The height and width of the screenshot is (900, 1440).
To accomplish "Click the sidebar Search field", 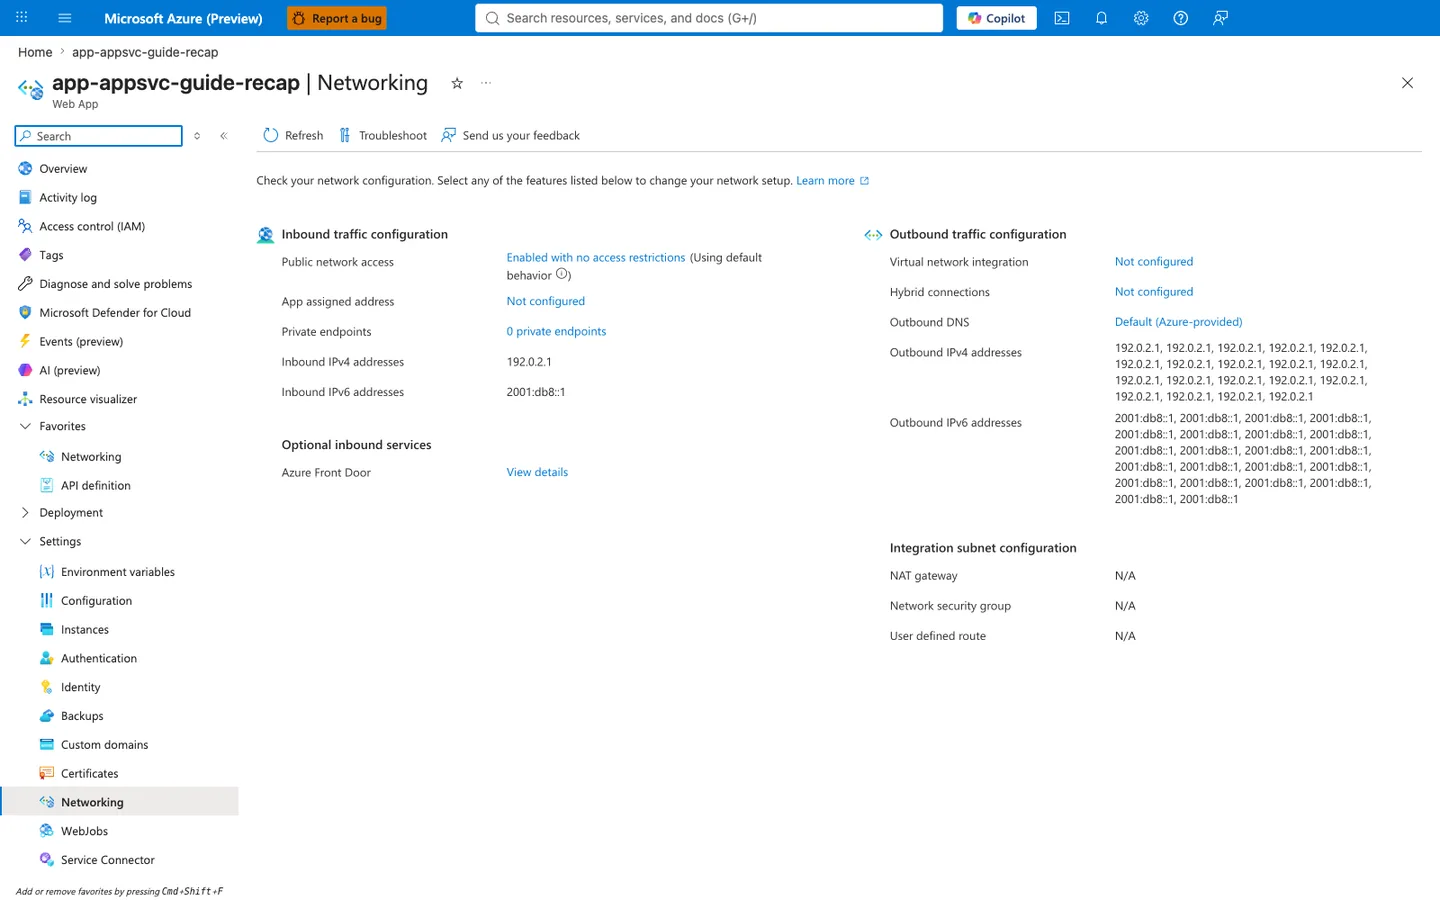I will (x=99, y=136).
